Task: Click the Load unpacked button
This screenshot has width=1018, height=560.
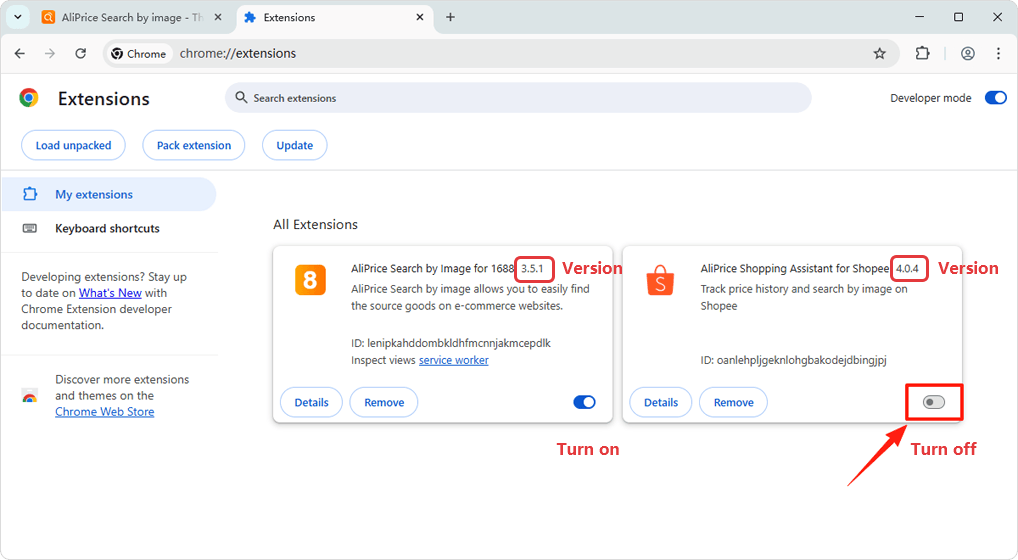Action: tap(73, 145)
